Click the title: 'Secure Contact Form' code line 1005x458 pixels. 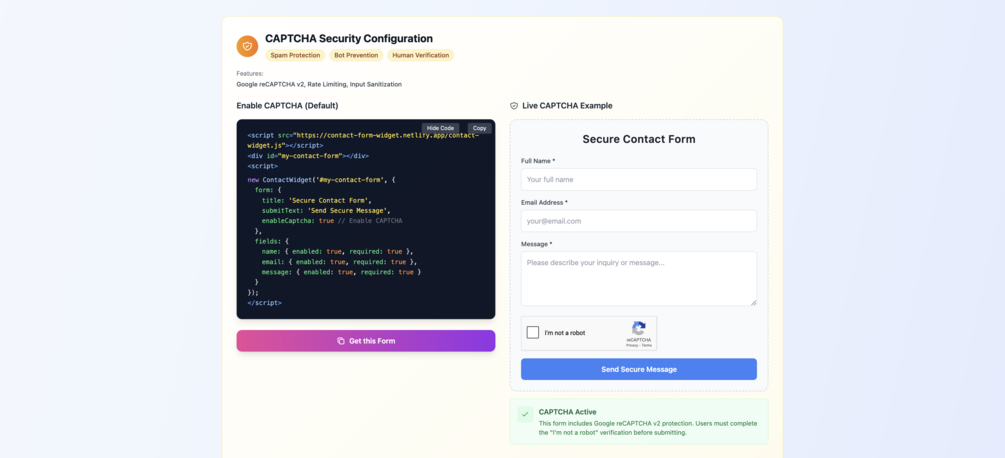coord(317,200)
